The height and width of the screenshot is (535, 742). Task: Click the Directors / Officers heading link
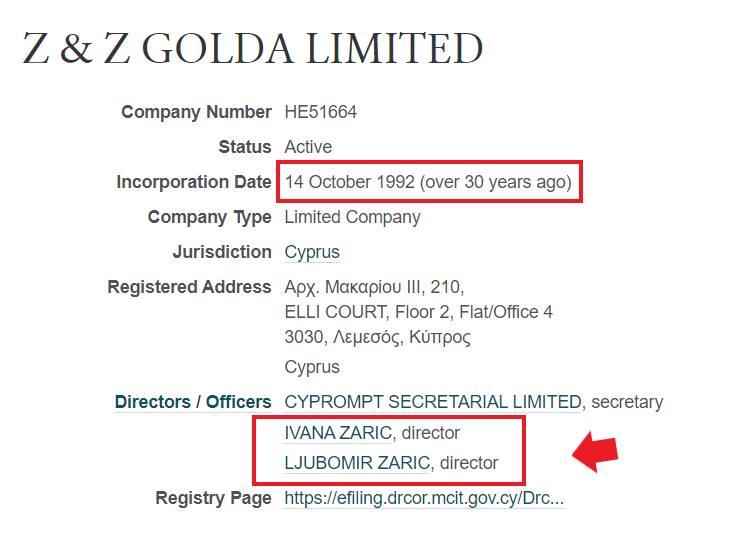pos(193,402)
